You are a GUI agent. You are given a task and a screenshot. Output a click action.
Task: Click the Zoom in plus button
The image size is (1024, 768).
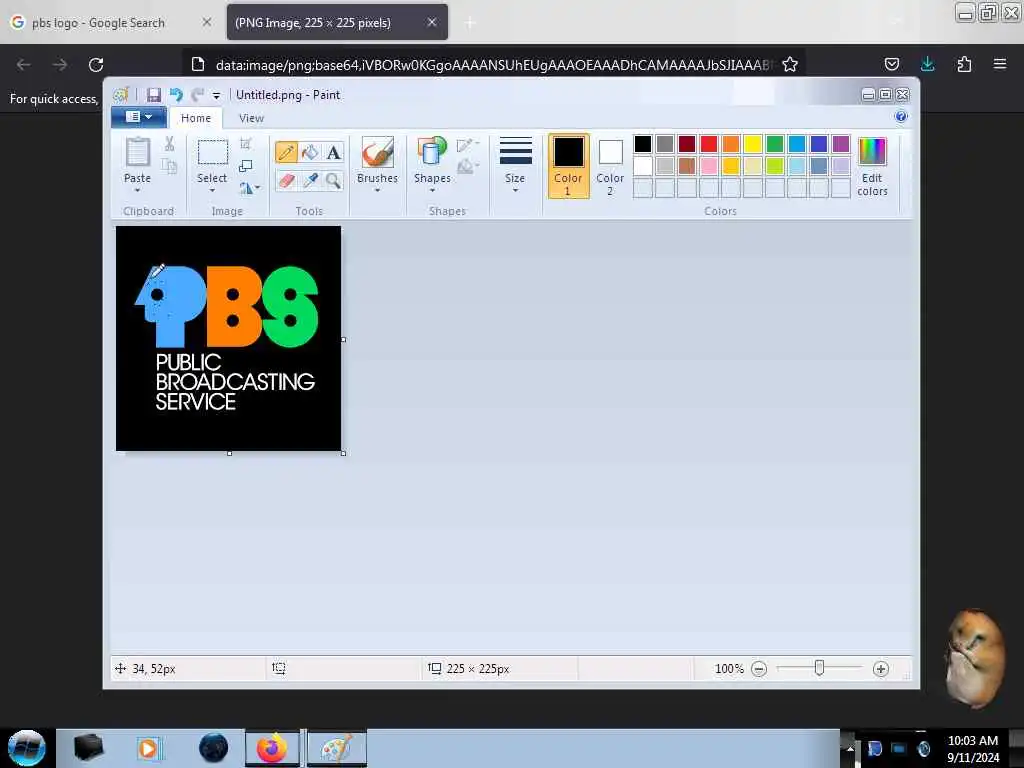(x=880, y=669)
